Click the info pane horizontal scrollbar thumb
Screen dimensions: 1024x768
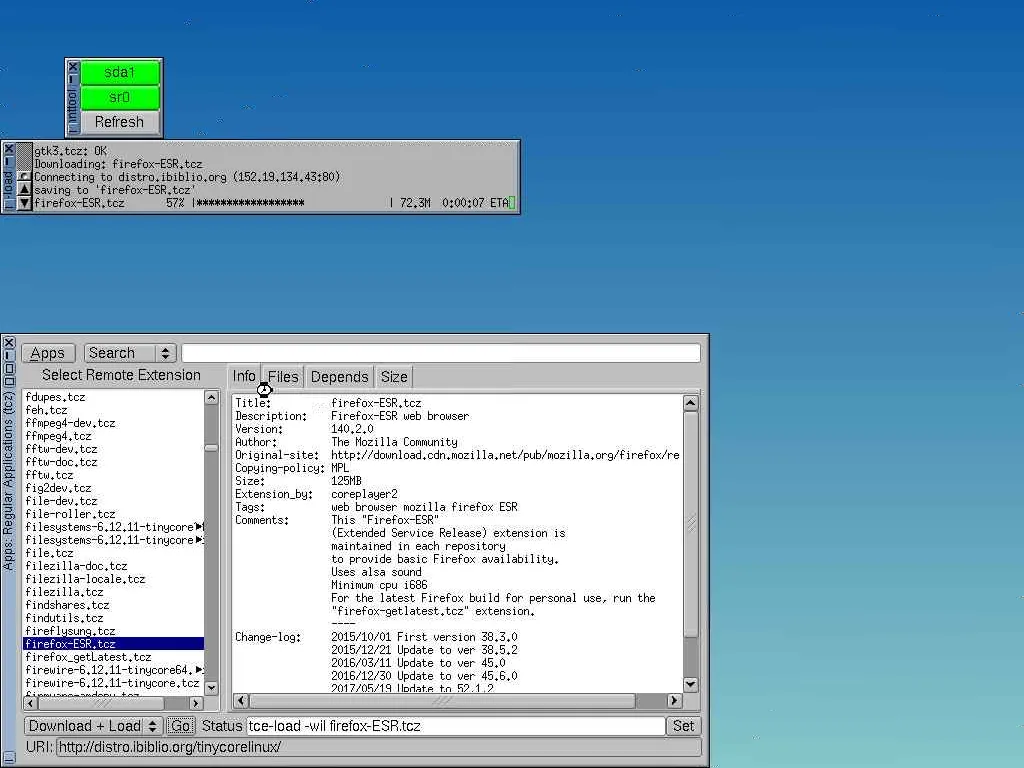tap(442, 701)
